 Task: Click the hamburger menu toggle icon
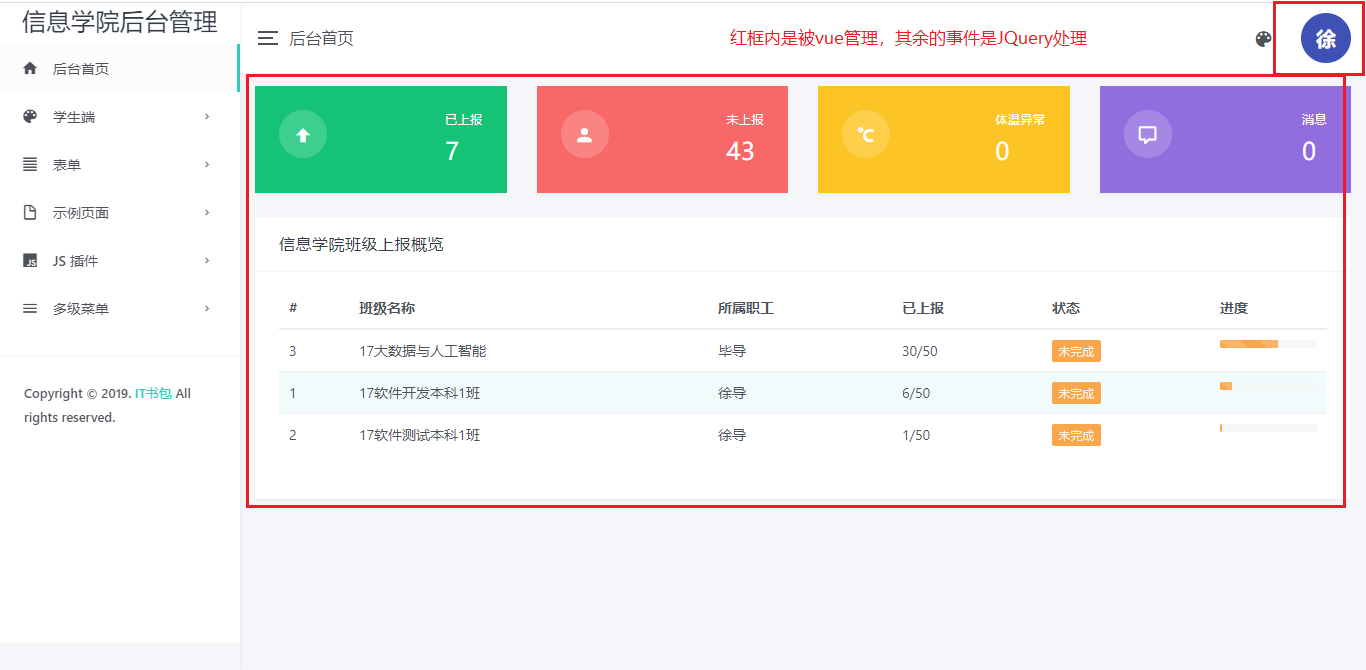267,39
